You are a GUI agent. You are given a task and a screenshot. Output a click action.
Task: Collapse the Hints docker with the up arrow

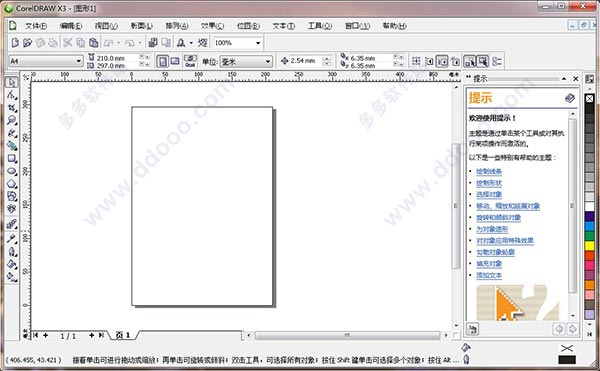point(564,78)
